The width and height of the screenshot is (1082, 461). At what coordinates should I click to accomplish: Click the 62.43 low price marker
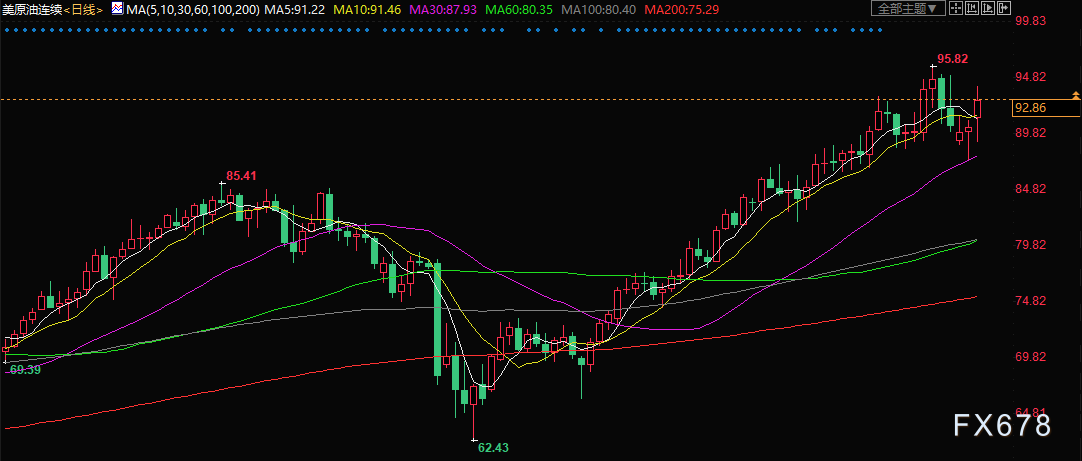(493, 447)
